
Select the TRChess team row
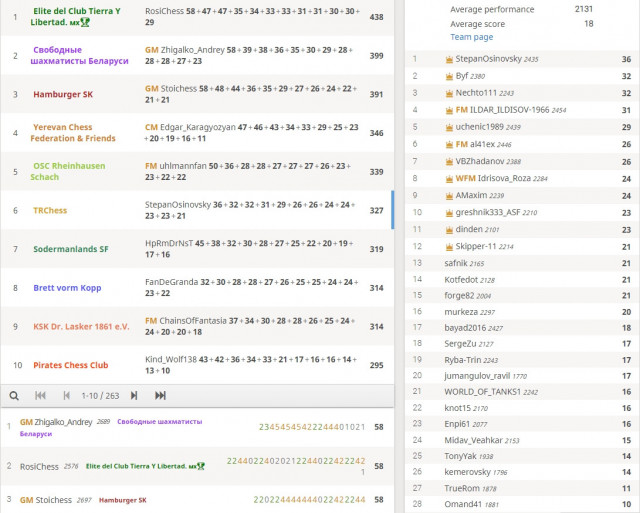(x=197, y=210)
